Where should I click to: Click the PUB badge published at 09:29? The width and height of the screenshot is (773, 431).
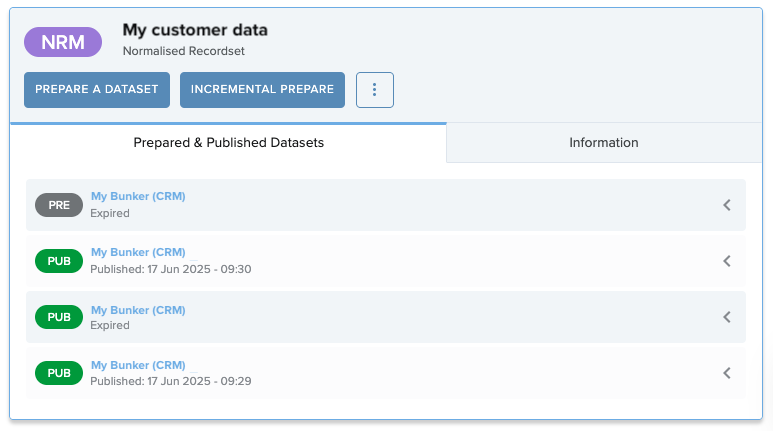coord(59,373)
